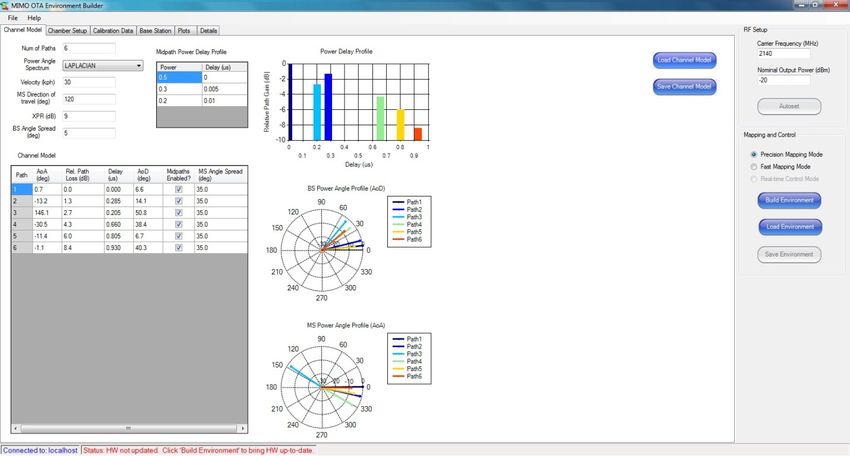
Task: Toggle Midpaths Enabled checkbox for path 6
Action: (x=179, y=248)
